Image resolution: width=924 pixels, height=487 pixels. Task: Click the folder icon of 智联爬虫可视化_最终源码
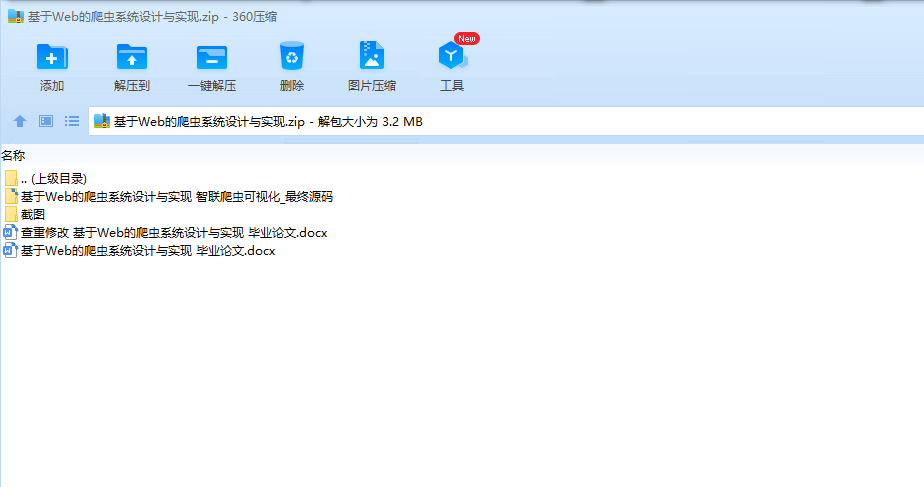(x=11, y=196)
